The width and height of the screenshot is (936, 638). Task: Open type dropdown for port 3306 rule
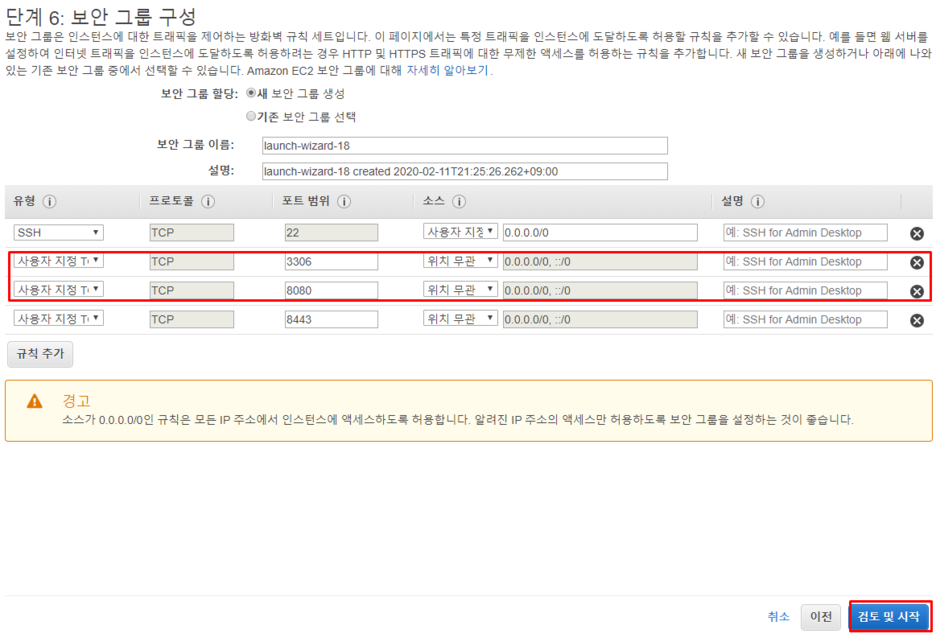(x=58, y=261)
